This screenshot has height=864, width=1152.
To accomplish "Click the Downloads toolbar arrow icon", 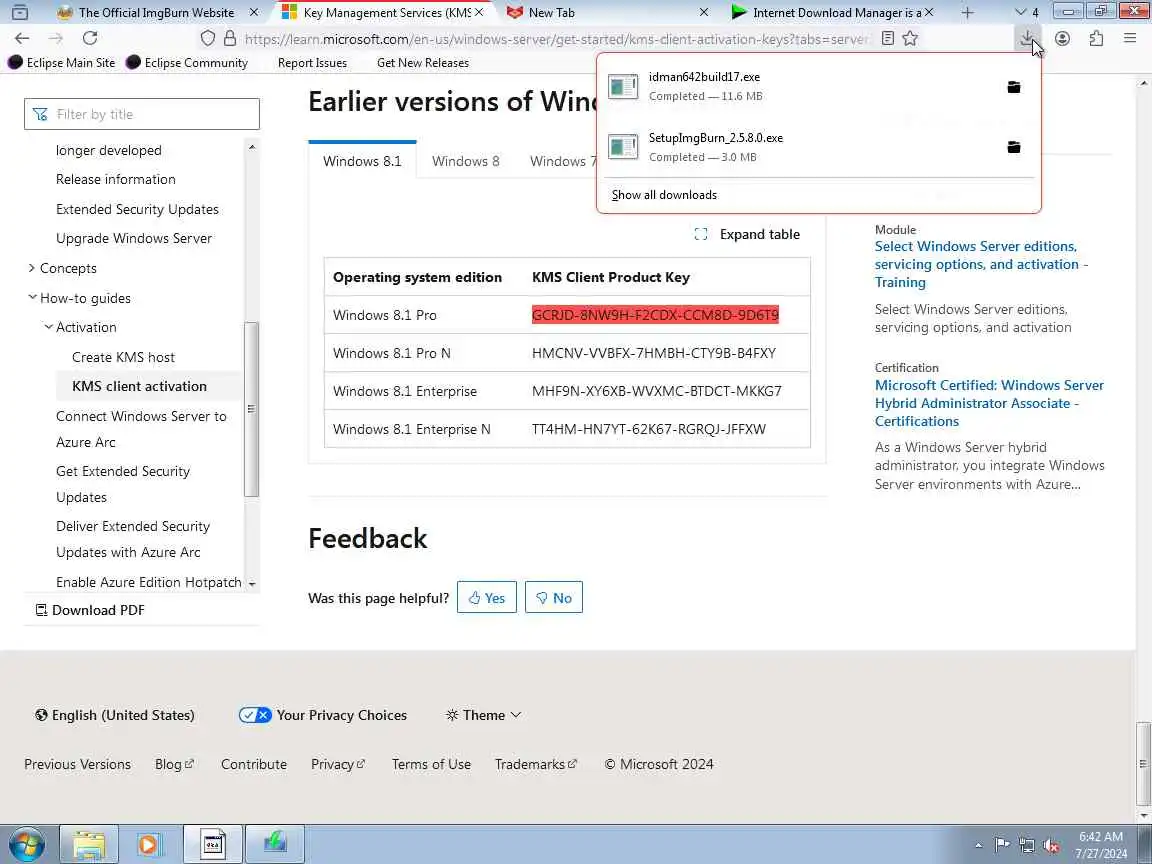I will coord(1027,38).
